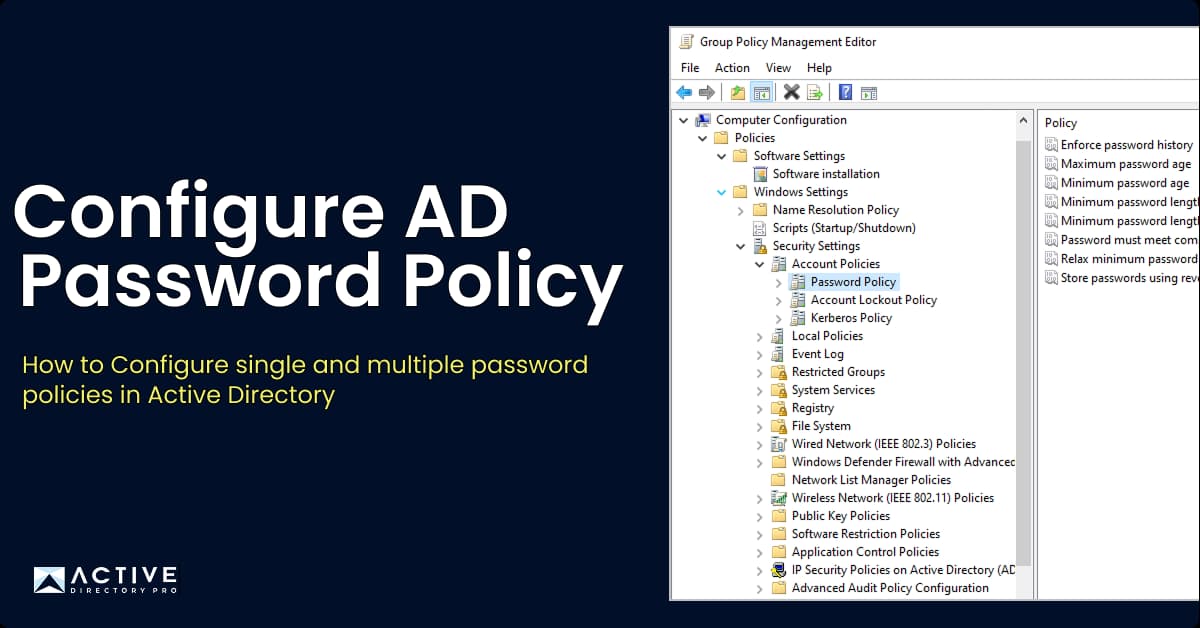Click the Enforce password history policy icon

point(1051,145)
